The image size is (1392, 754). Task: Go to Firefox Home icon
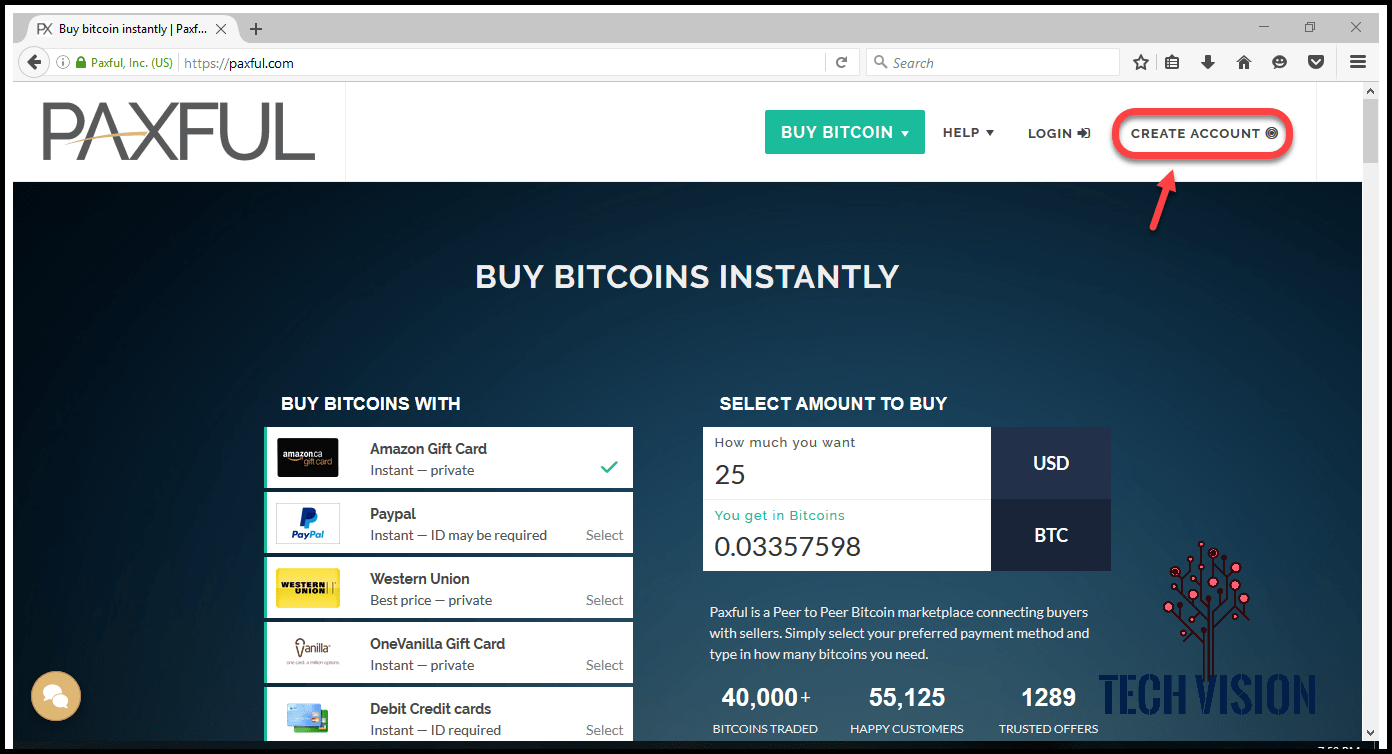1244,62
